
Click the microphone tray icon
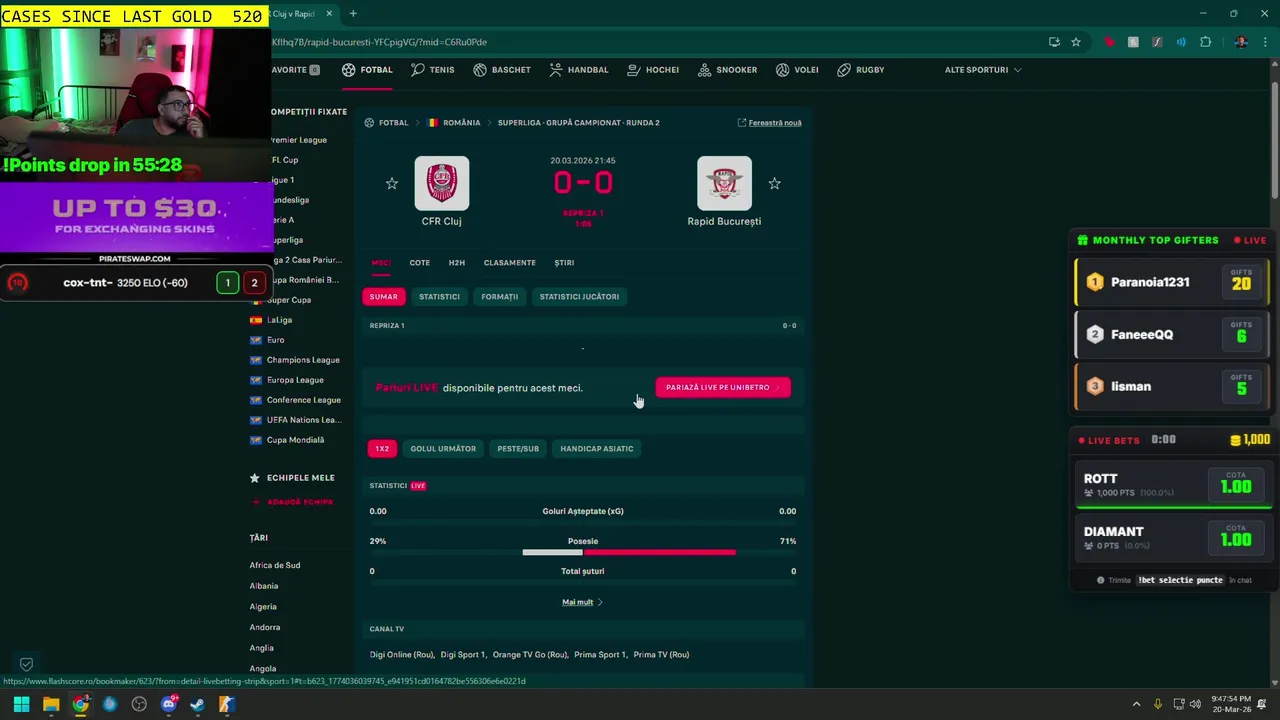1158,704
